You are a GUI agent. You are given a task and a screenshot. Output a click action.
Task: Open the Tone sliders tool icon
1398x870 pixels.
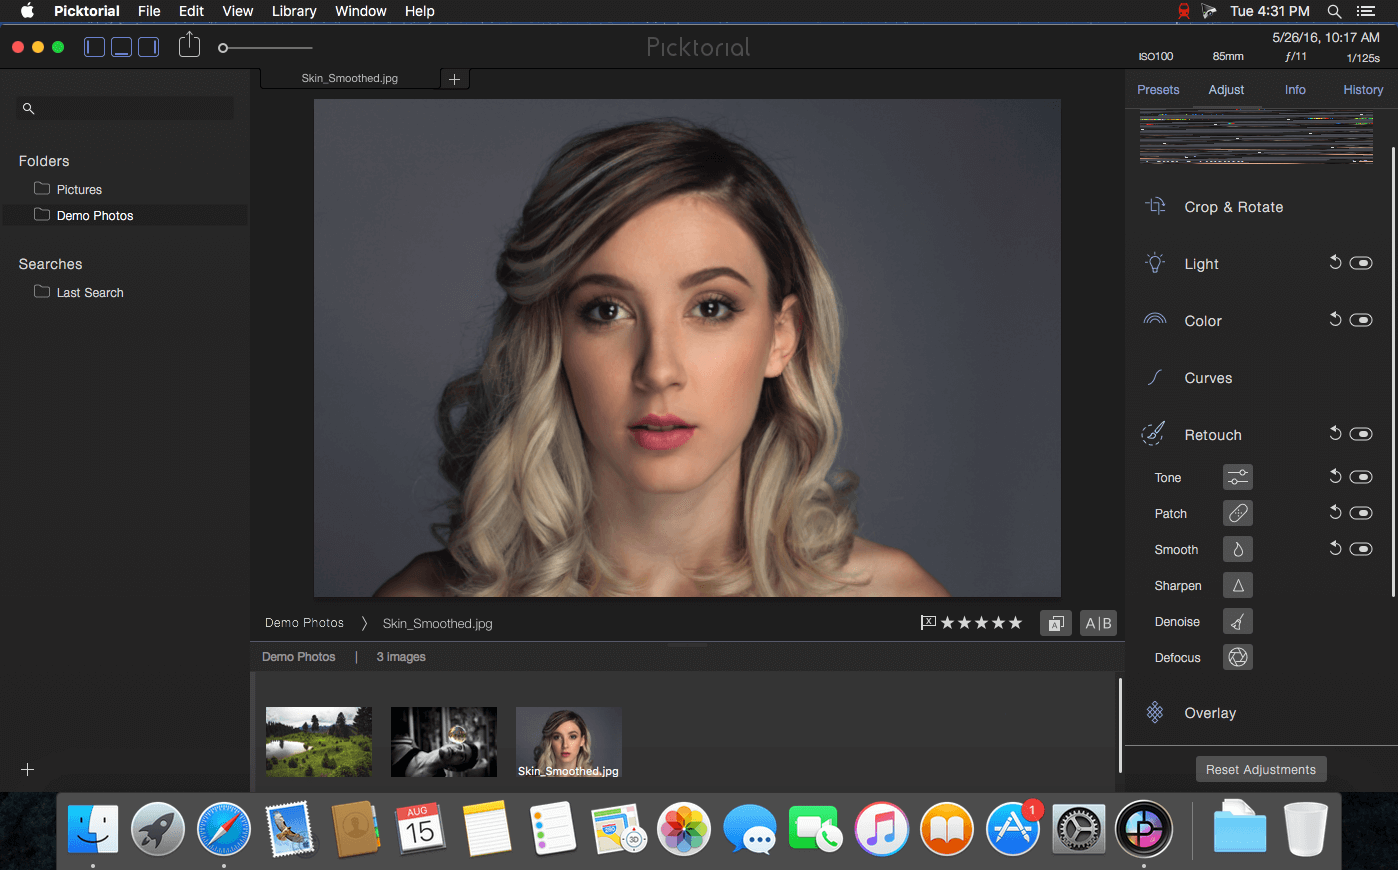[x=1238, y=477]
